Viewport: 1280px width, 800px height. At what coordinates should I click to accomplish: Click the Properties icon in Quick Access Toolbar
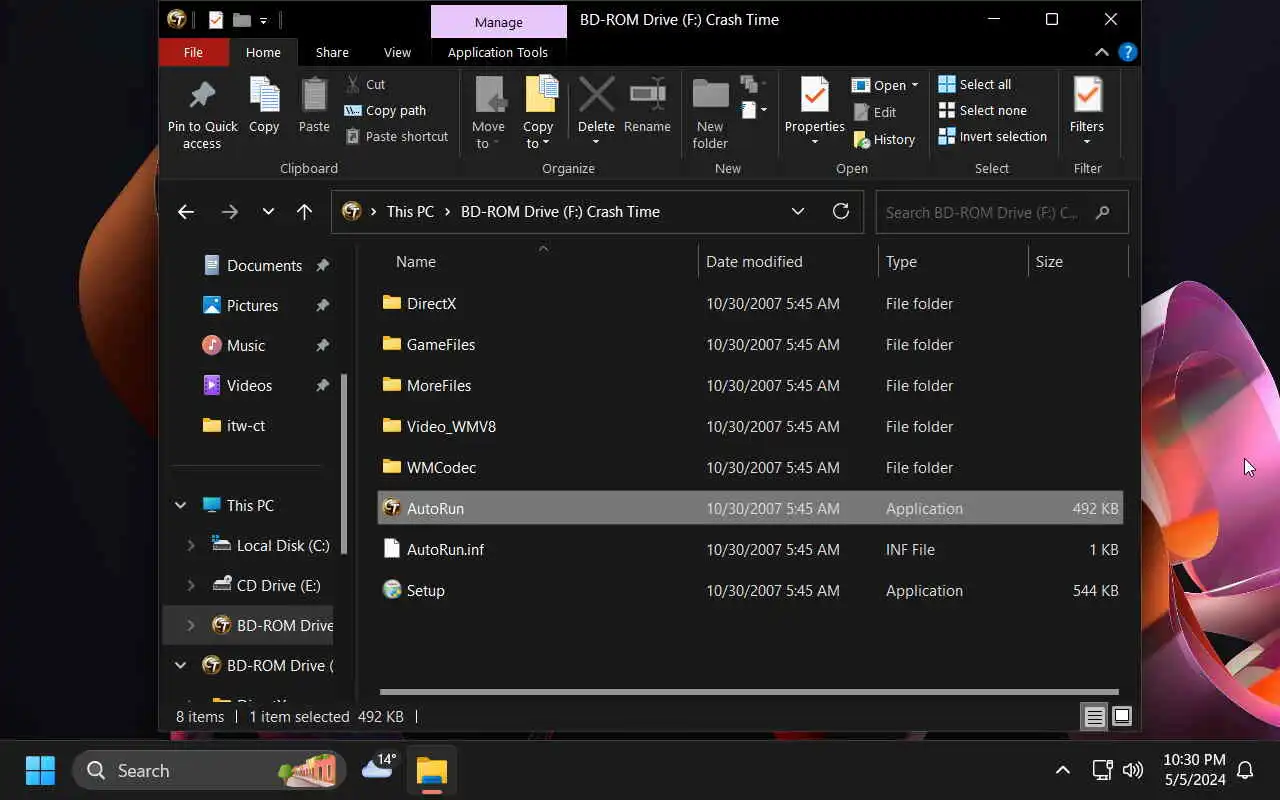[x=216, y=19]
